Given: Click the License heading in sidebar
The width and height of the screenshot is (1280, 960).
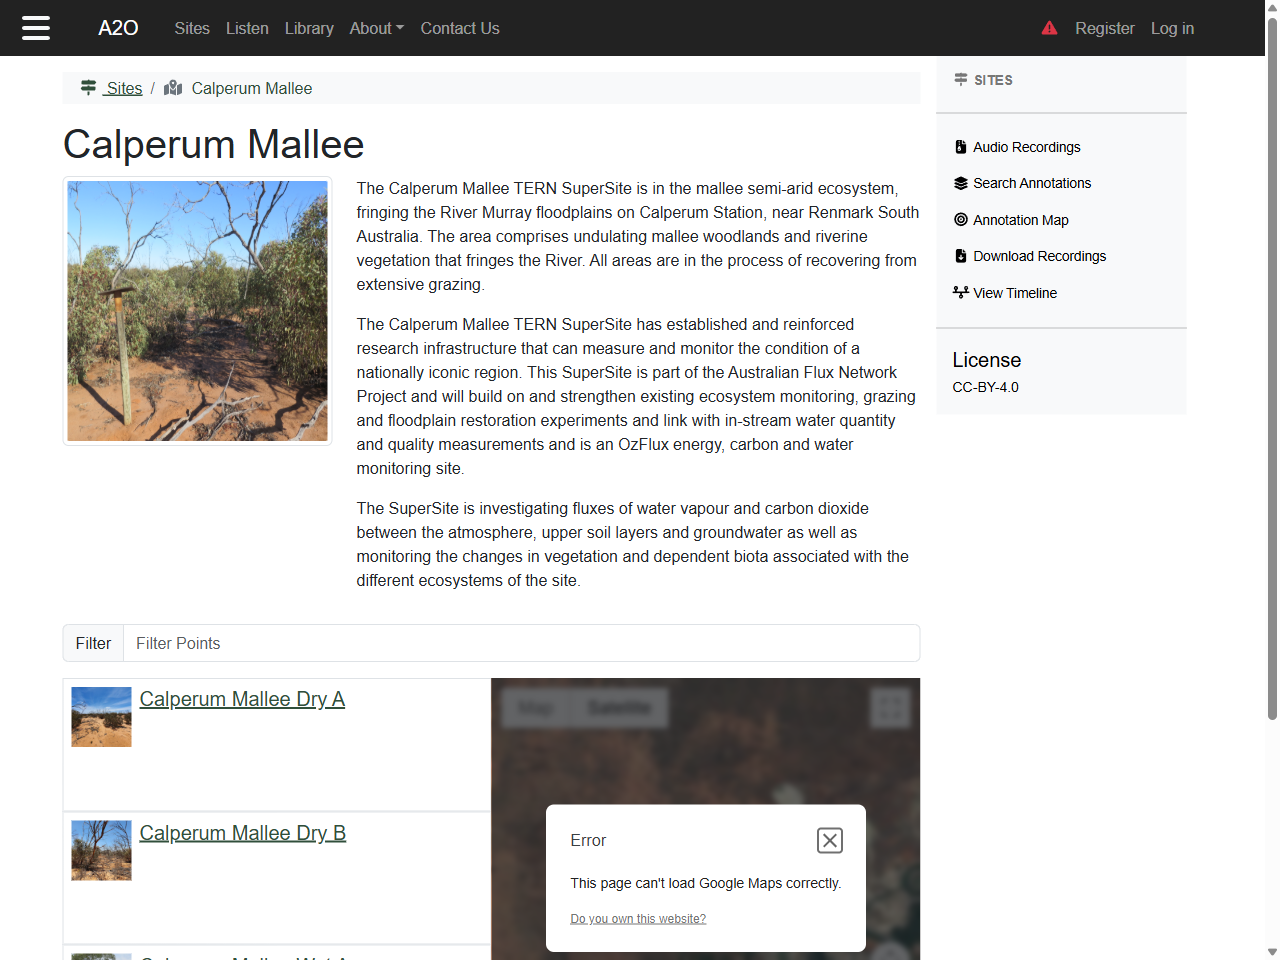Looking at the screenshot, I should [x=987, y=360].
